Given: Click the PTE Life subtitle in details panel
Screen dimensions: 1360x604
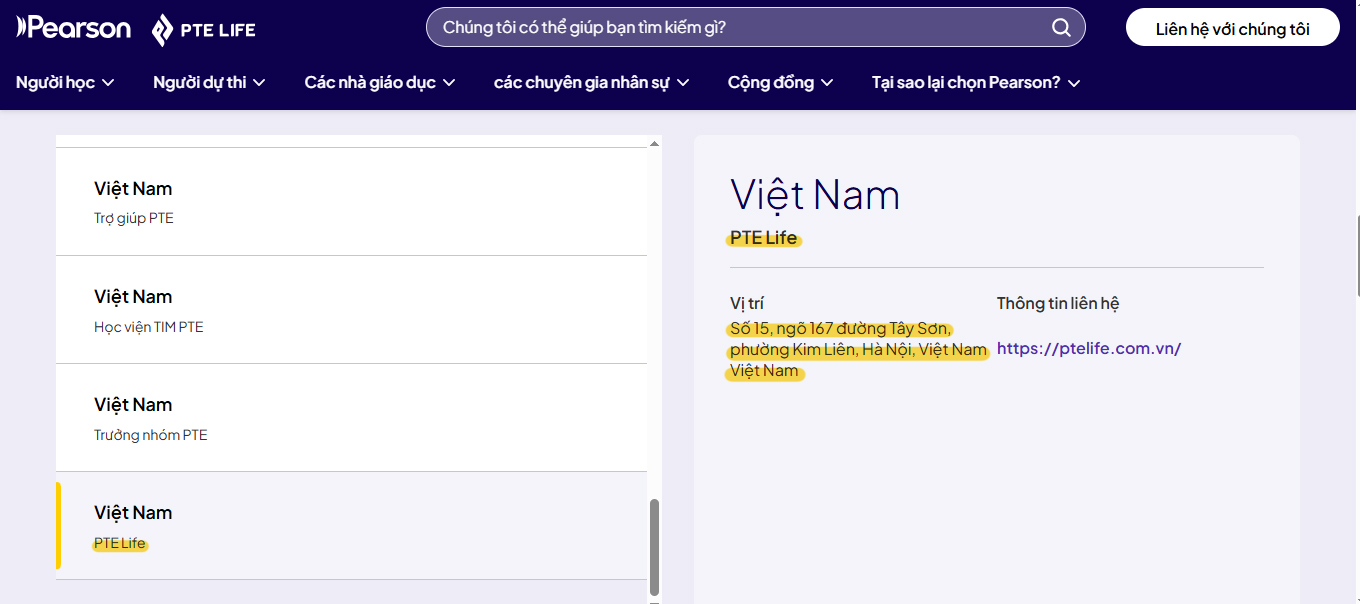Looking at the screenshot, I should coord(764,238).
